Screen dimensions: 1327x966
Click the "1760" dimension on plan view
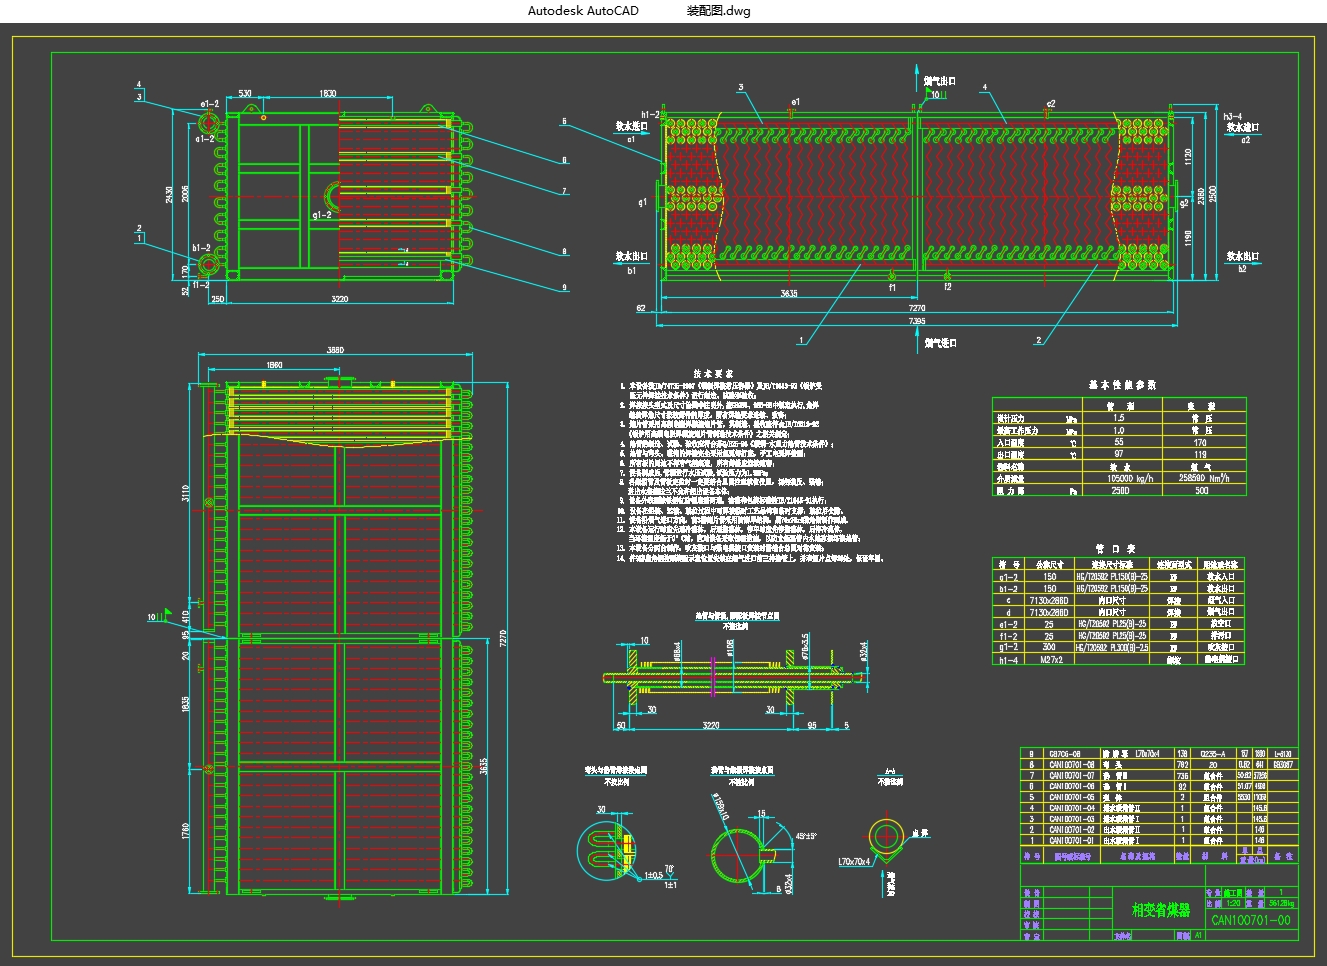[x=187, y=832]
